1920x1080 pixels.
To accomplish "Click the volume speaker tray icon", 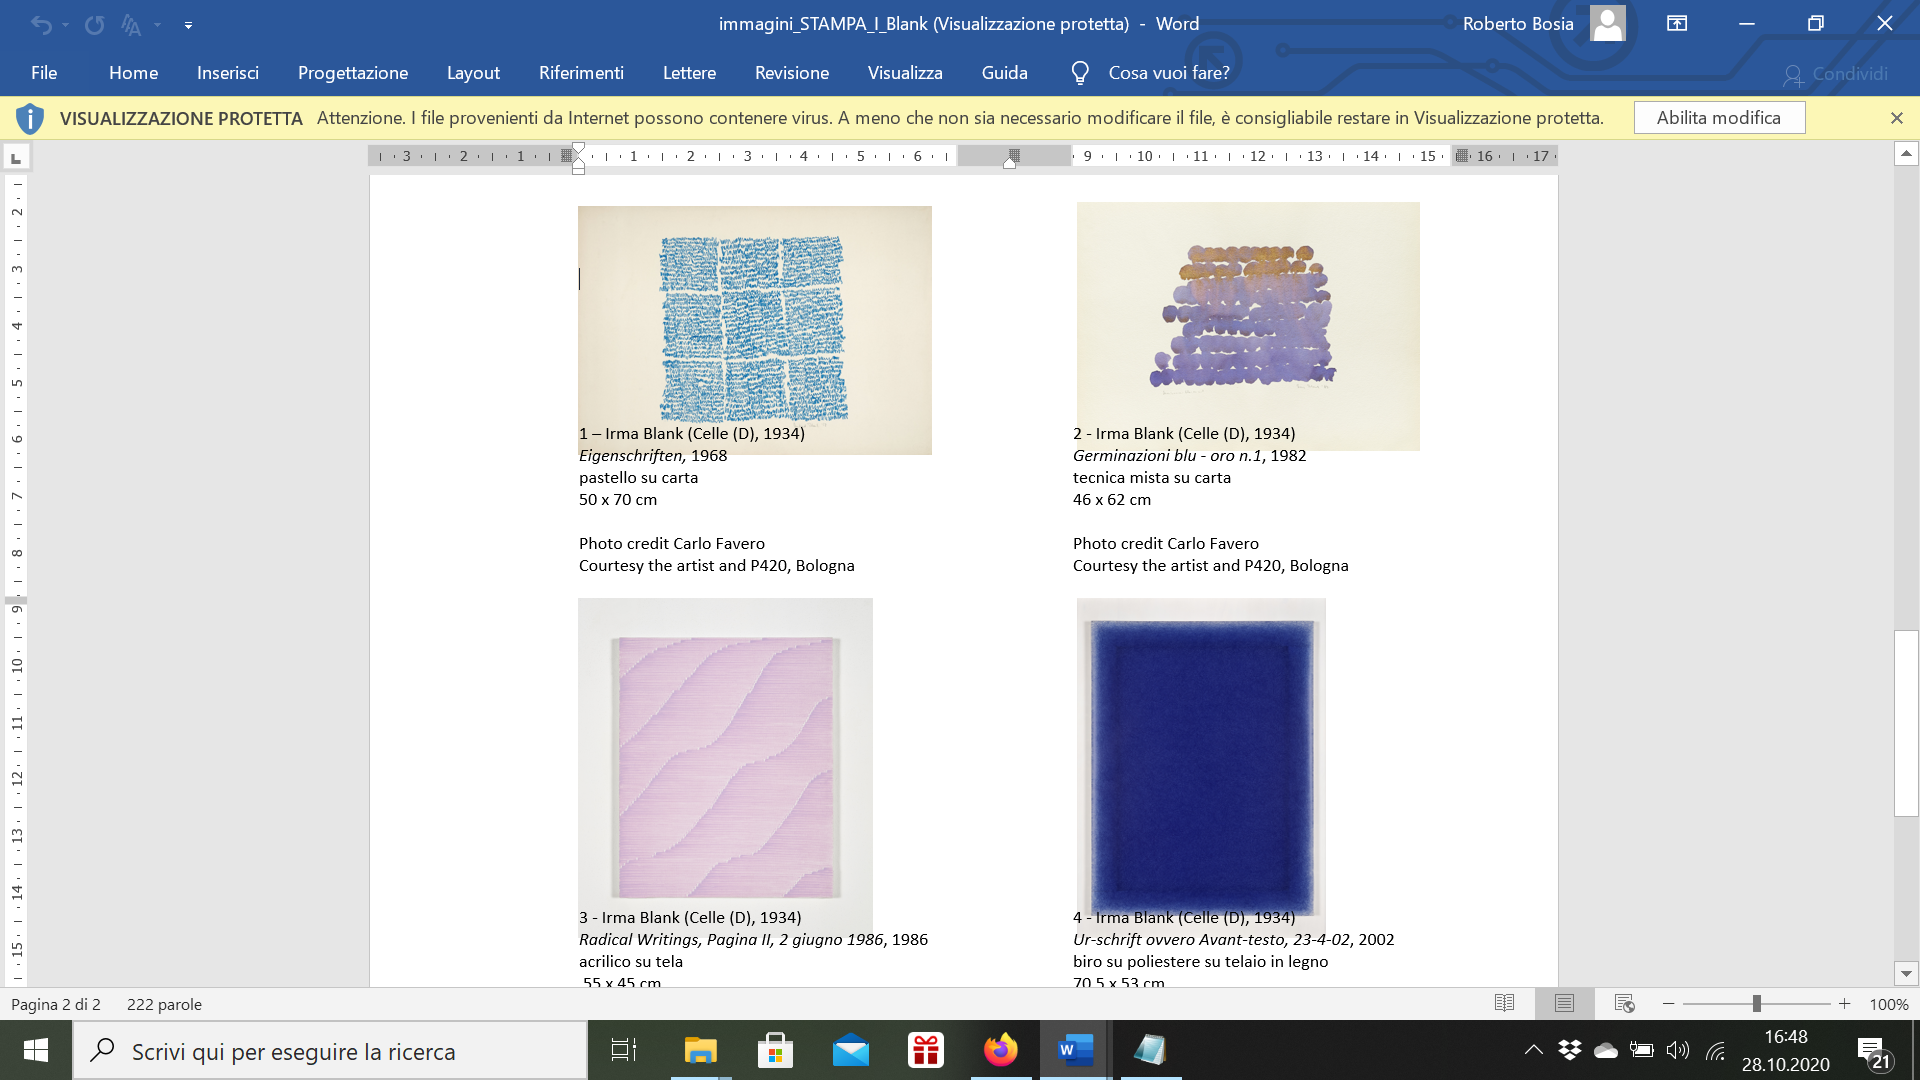I will (x=1678, y=1050).
